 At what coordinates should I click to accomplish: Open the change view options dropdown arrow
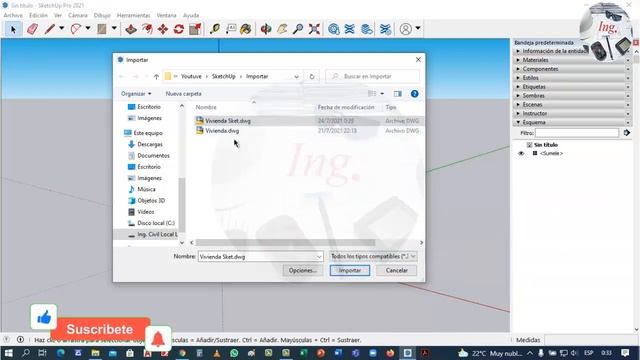coord(382,94)
